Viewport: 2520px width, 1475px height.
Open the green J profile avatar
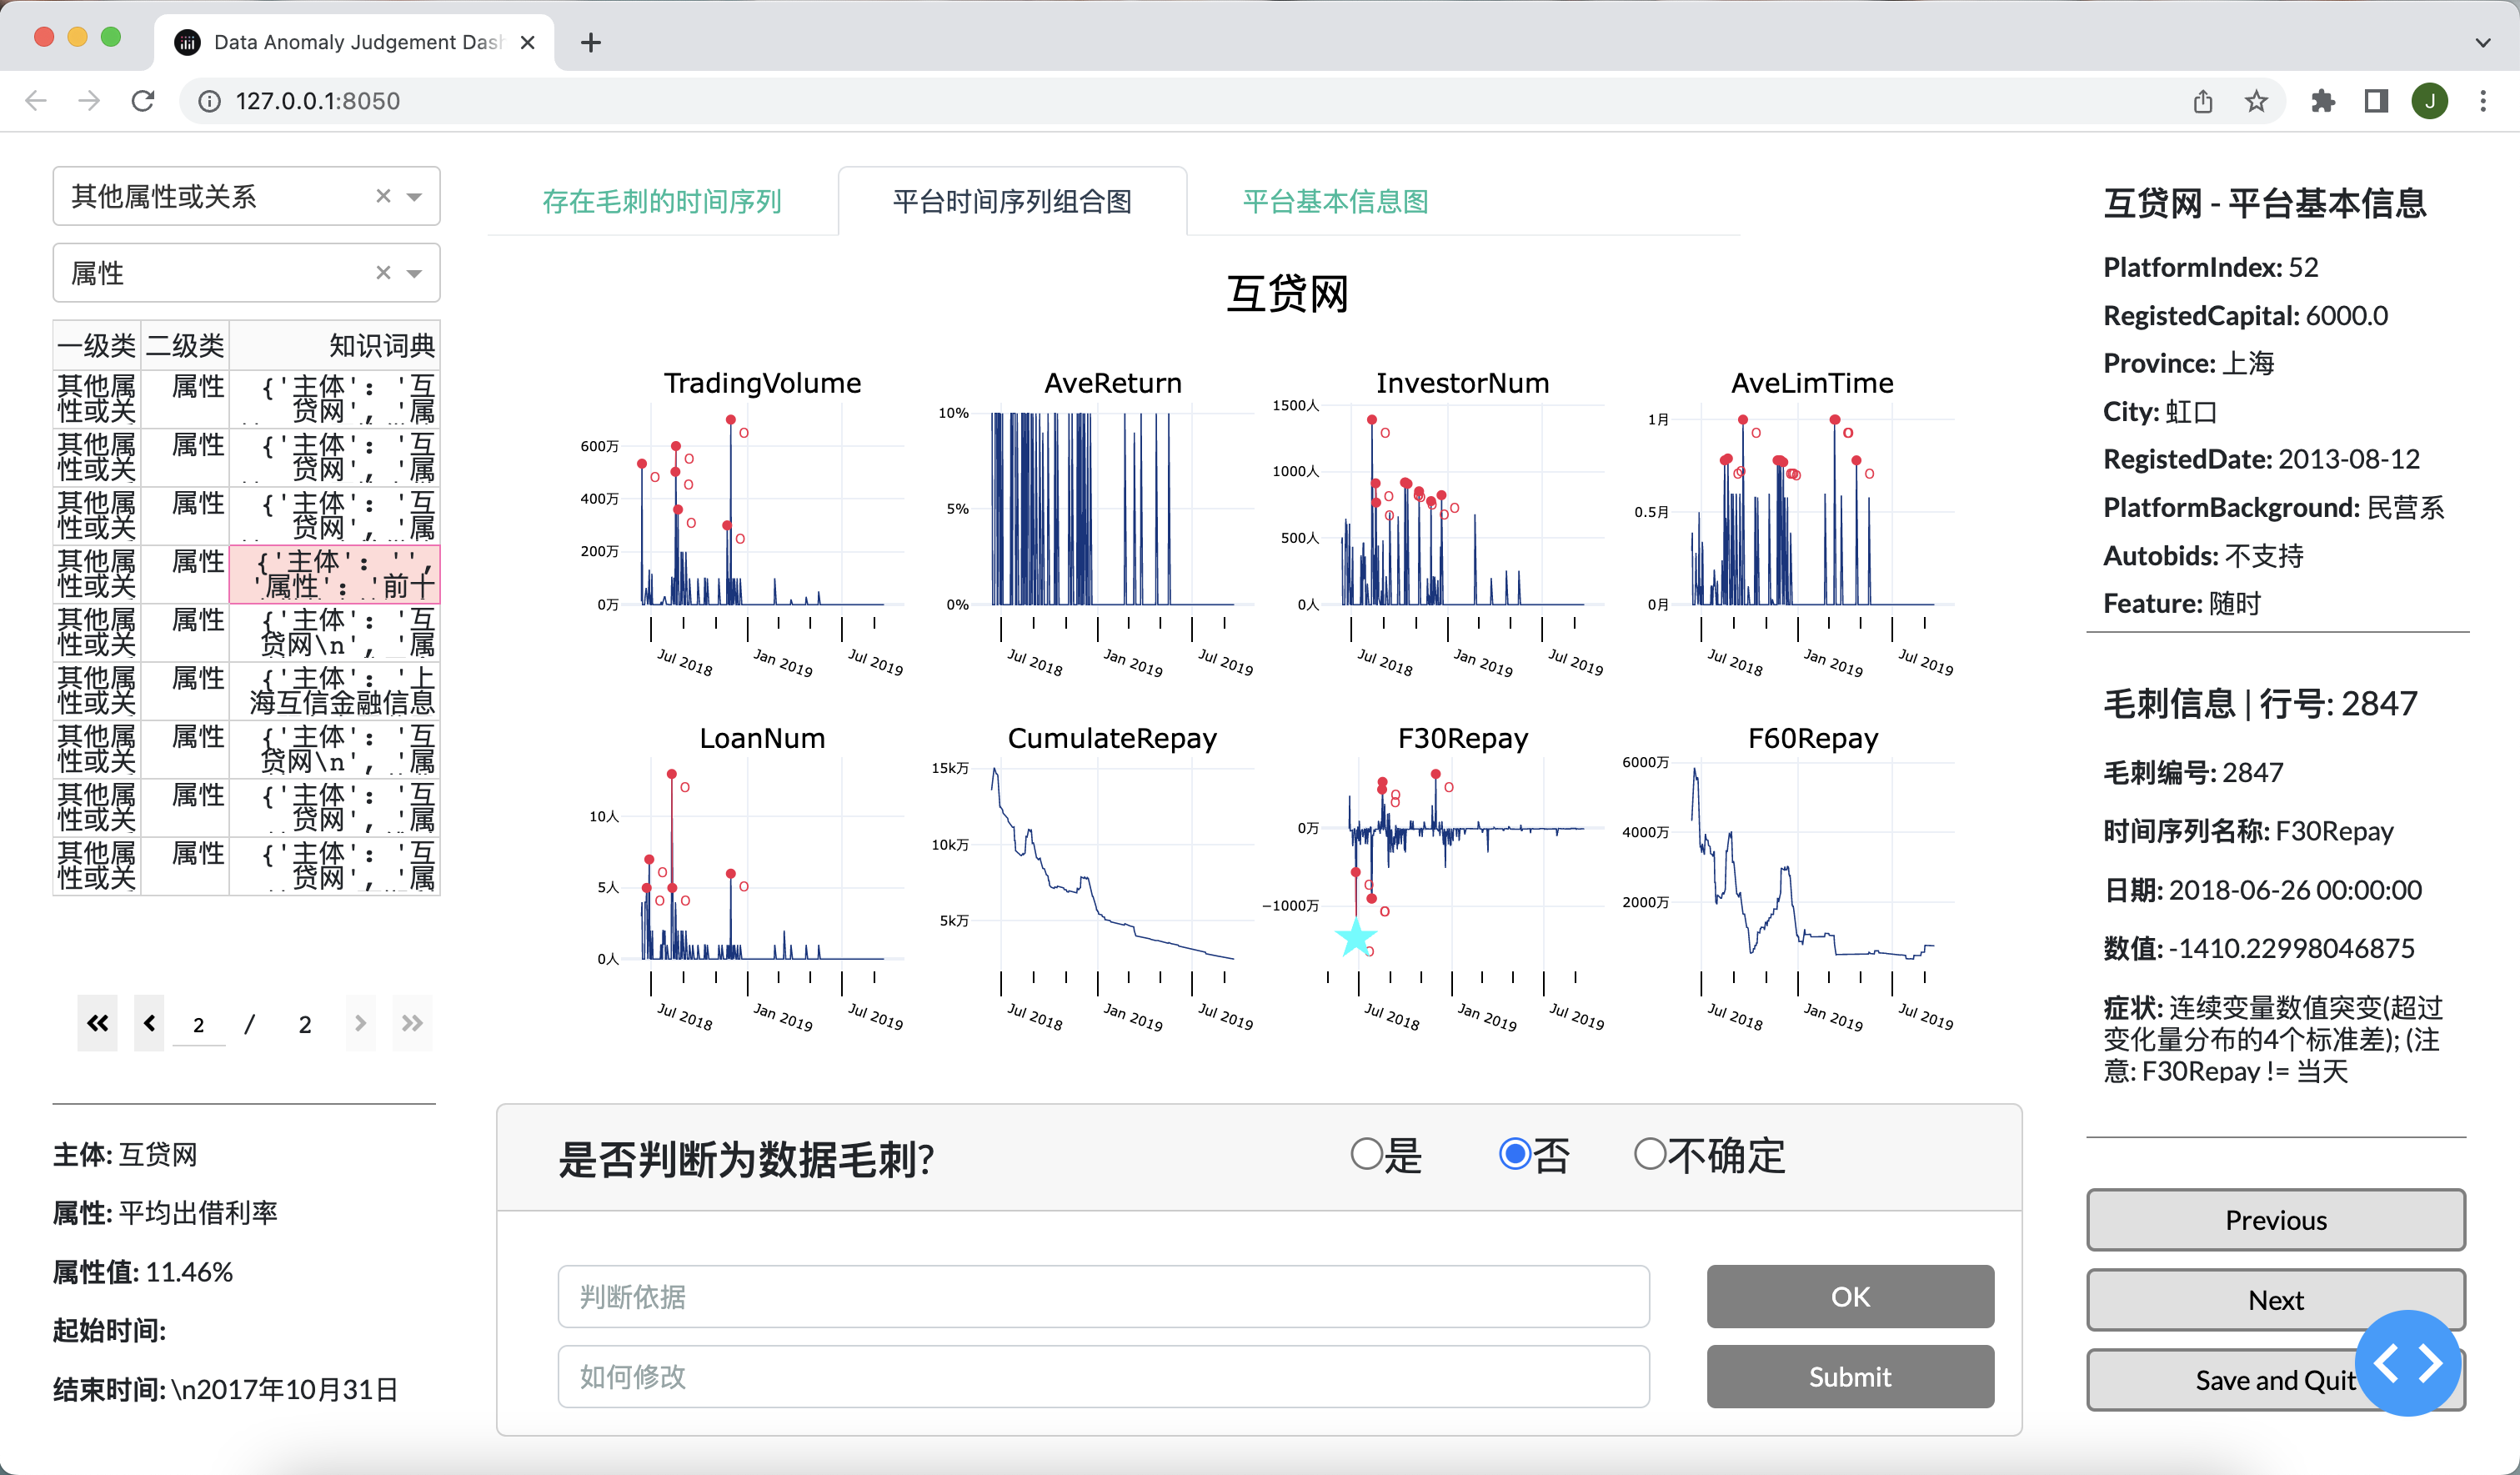click(2430, 101)
